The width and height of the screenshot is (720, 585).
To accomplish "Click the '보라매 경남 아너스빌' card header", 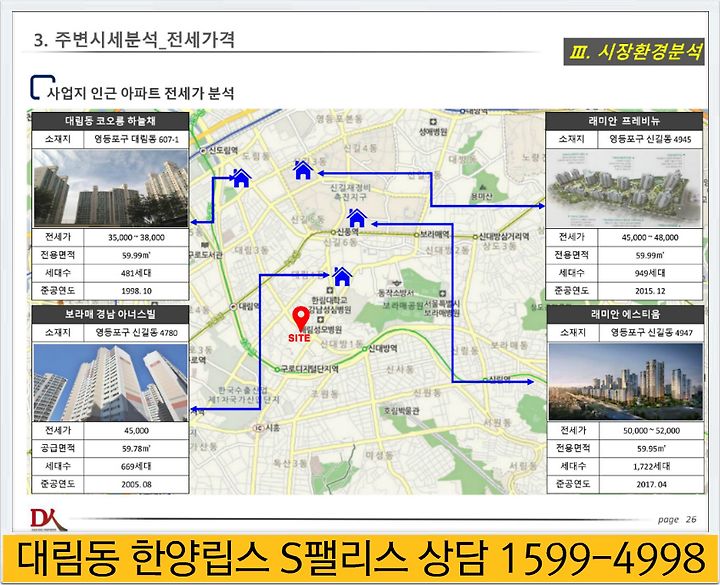I will pos(110,315).
